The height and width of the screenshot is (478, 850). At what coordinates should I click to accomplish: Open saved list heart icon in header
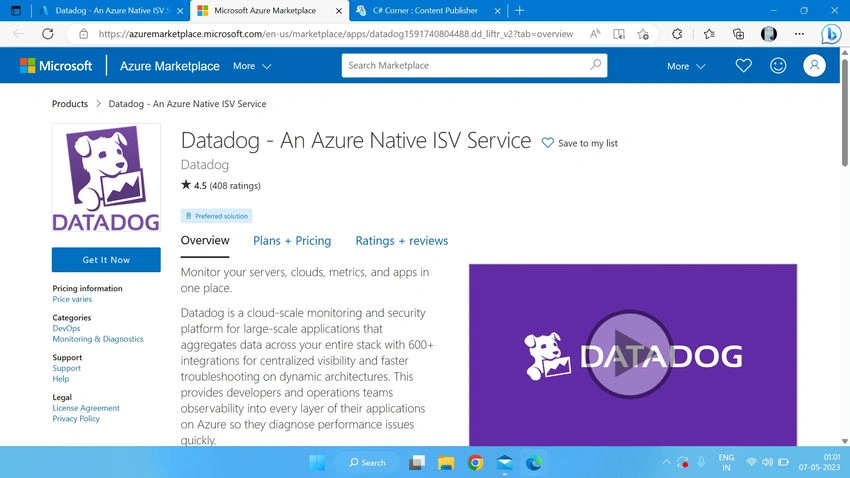[743, 66]
